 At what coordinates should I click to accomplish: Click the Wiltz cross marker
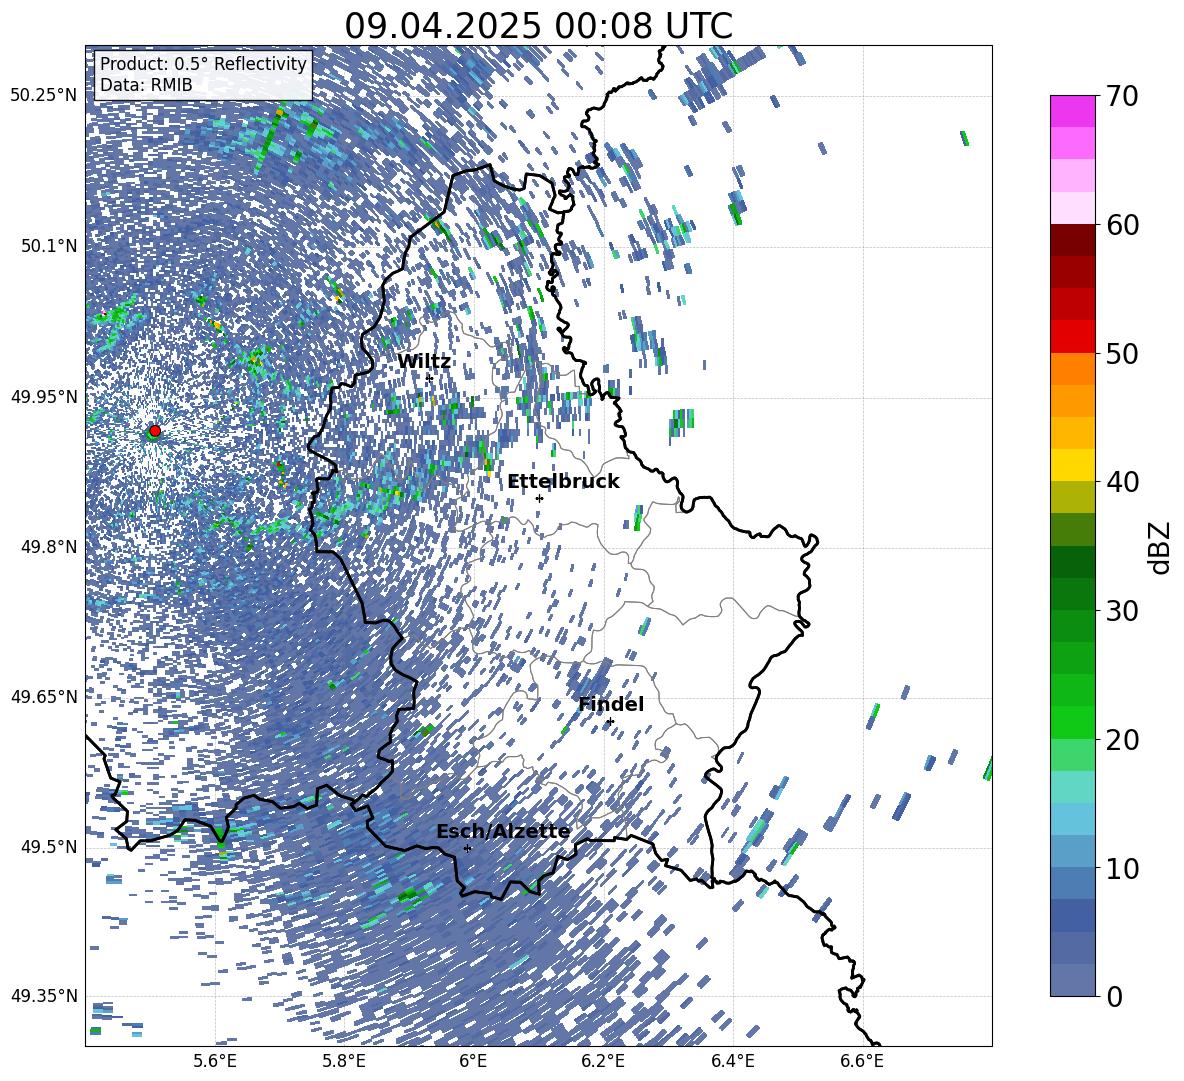[x=429, y=378]
